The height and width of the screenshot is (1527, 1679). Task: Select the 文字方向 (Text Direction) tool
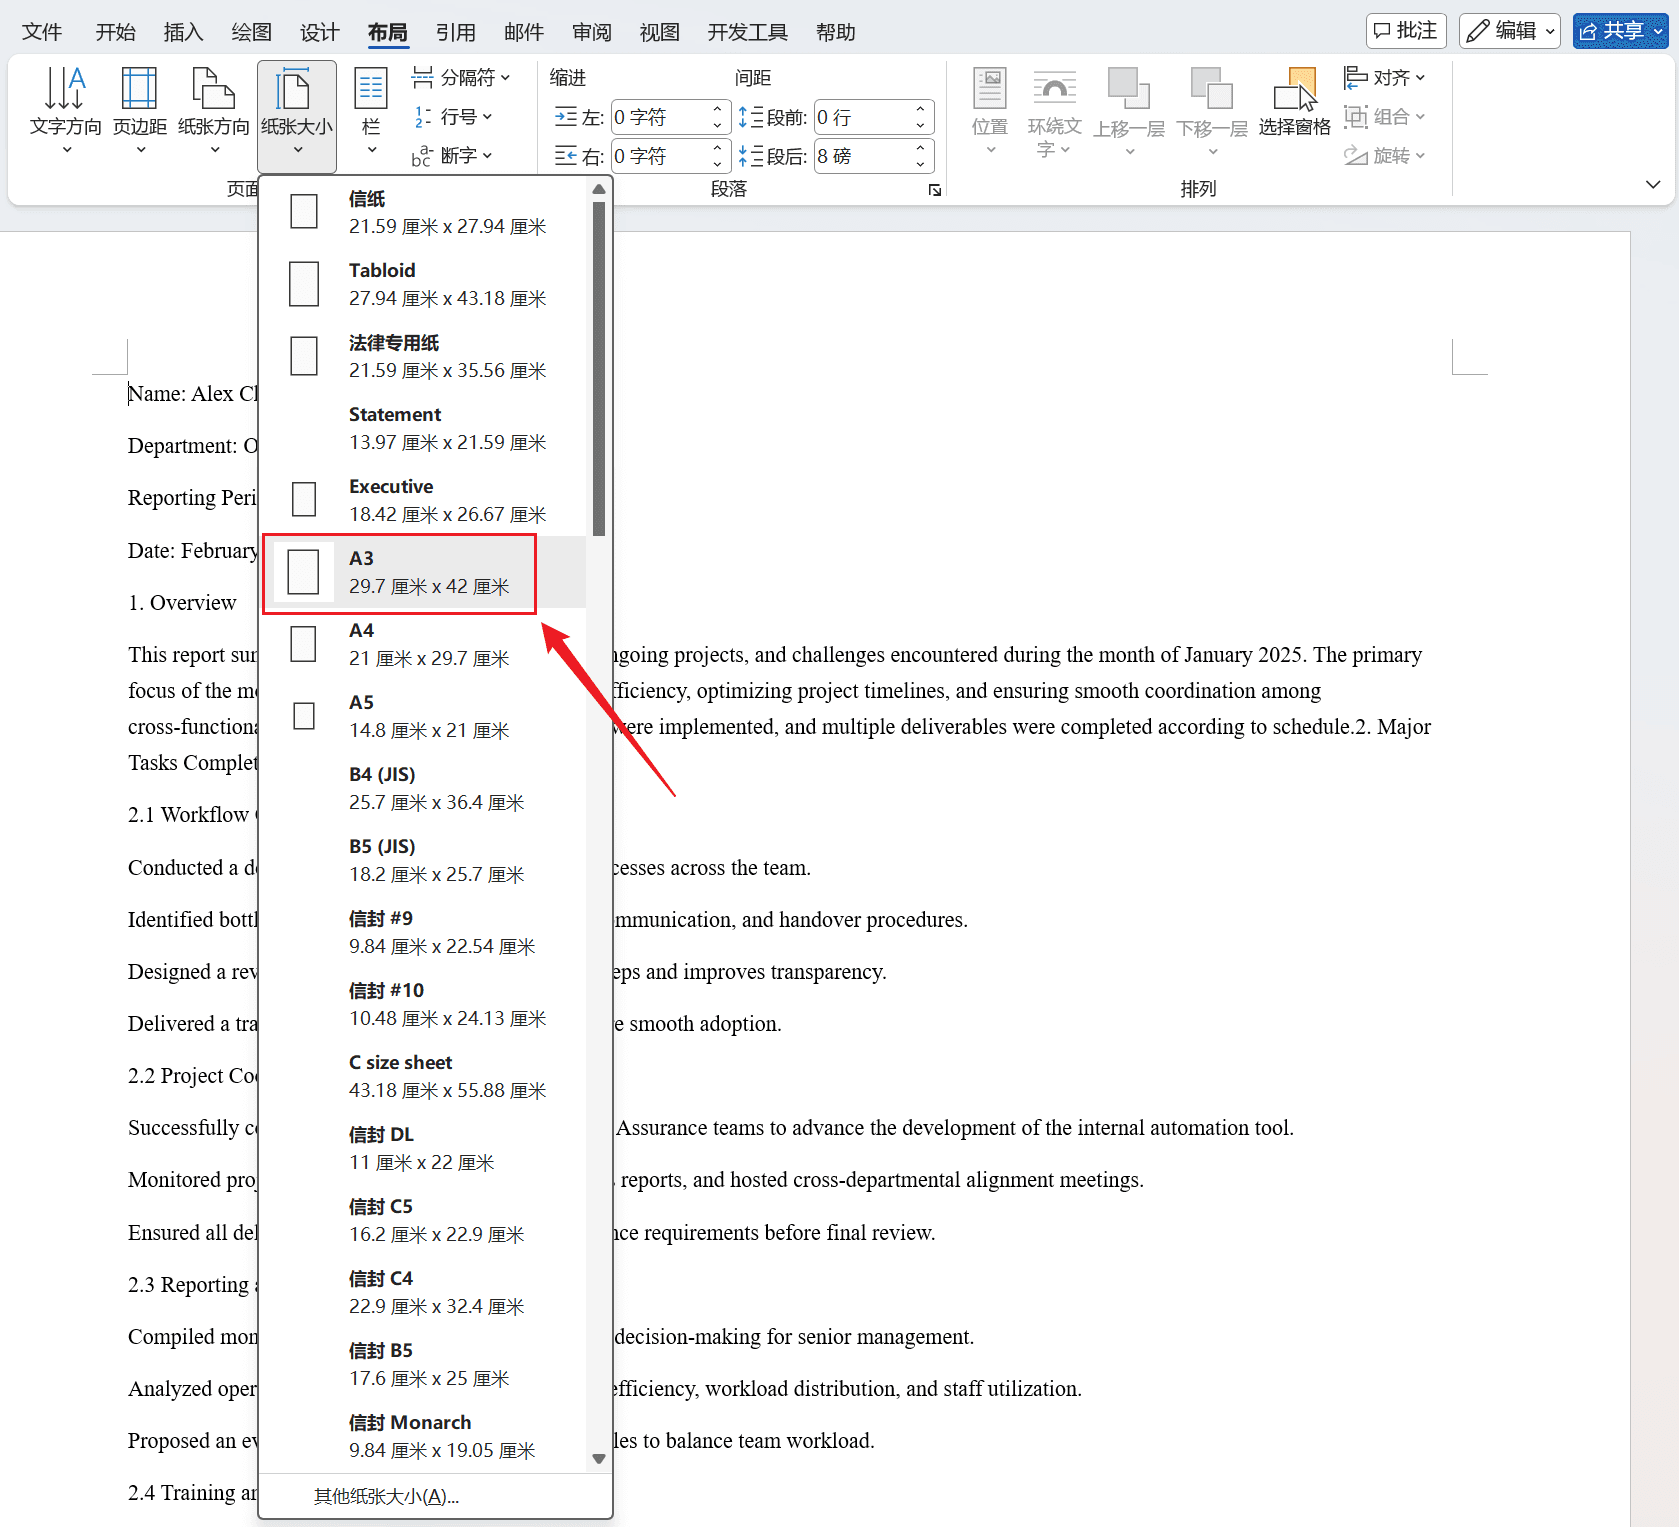coord(65,105)
